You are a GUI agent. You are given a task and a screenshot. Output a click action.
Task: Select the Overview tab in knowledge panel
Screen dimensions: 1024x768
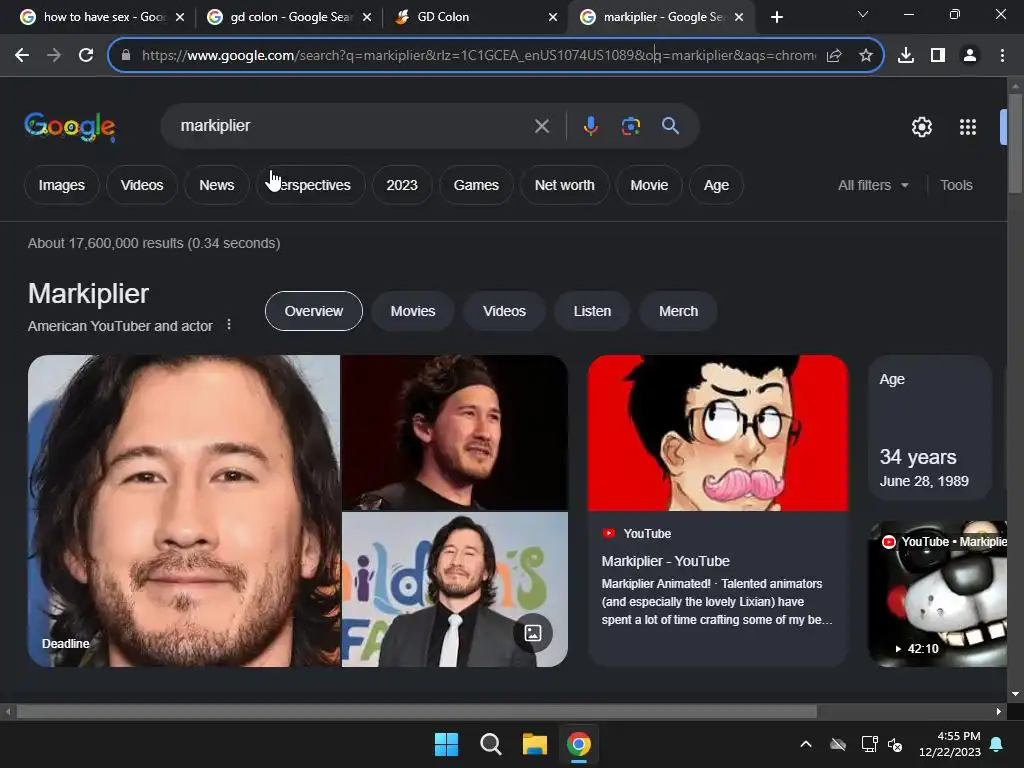[x=313, y=312]
